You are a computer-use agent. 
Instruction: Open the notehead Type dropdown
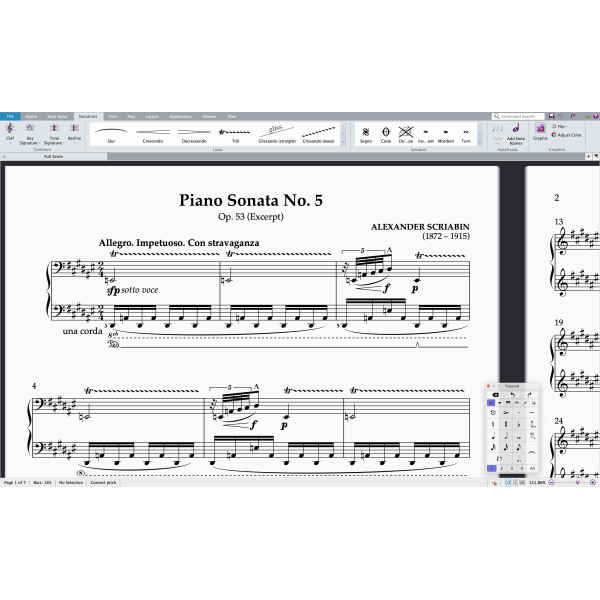[497, 133]
